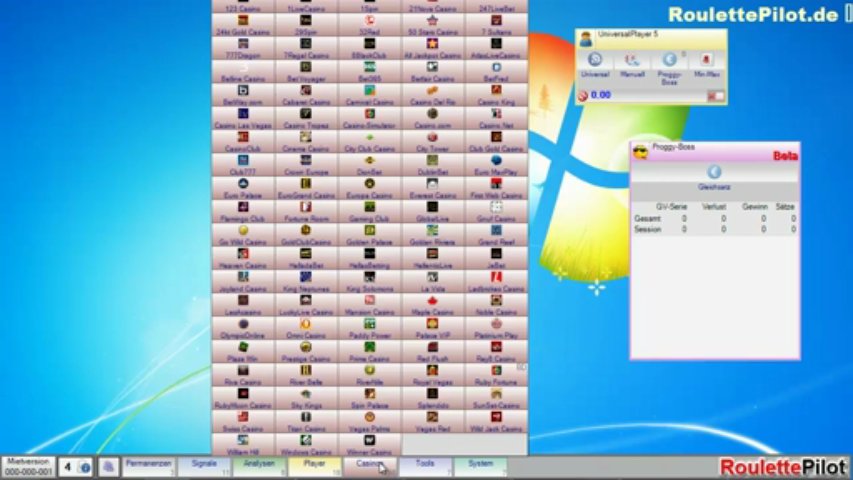Toggle the red flag switch in UniversalPlayer
853x480 pixels.
tap(715, 96)
